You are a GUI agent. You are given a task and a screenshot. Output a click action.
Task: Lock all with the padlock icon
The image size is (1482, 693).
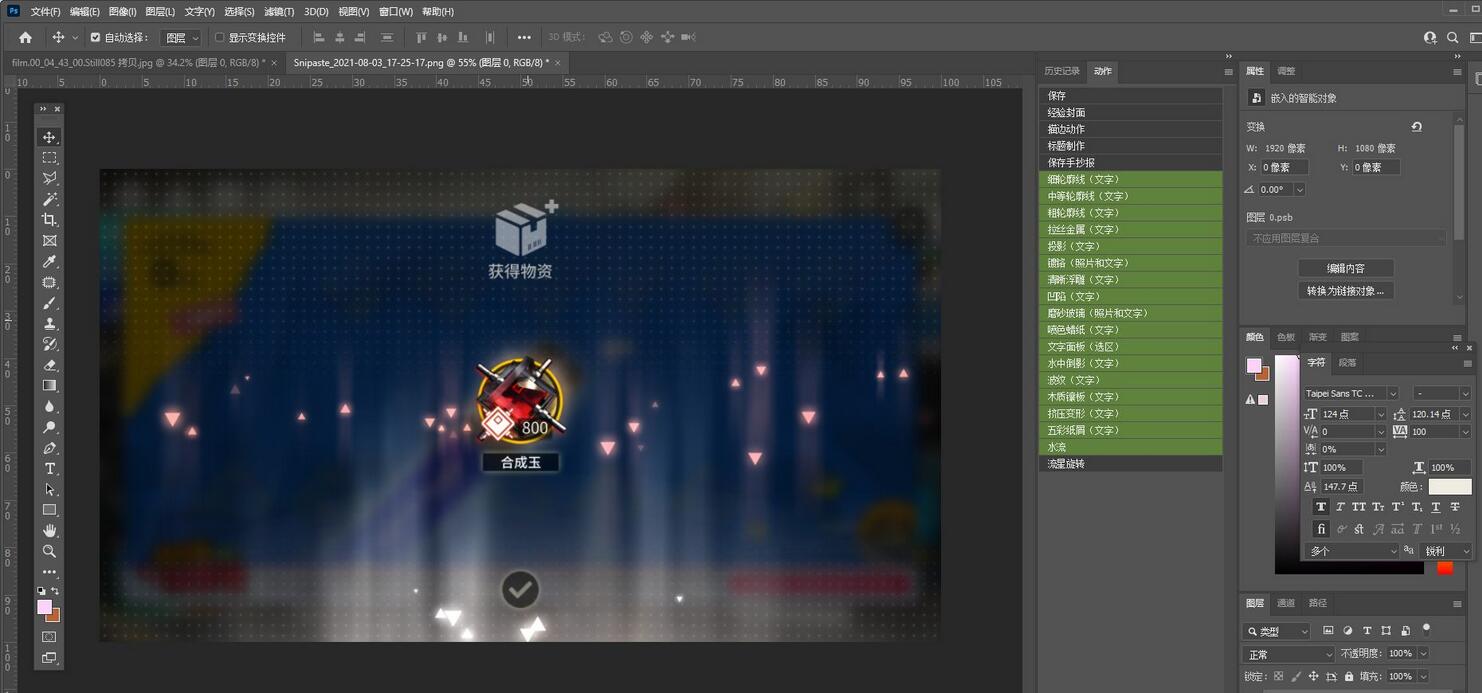pyautogui.click(x=1349, y=677)
